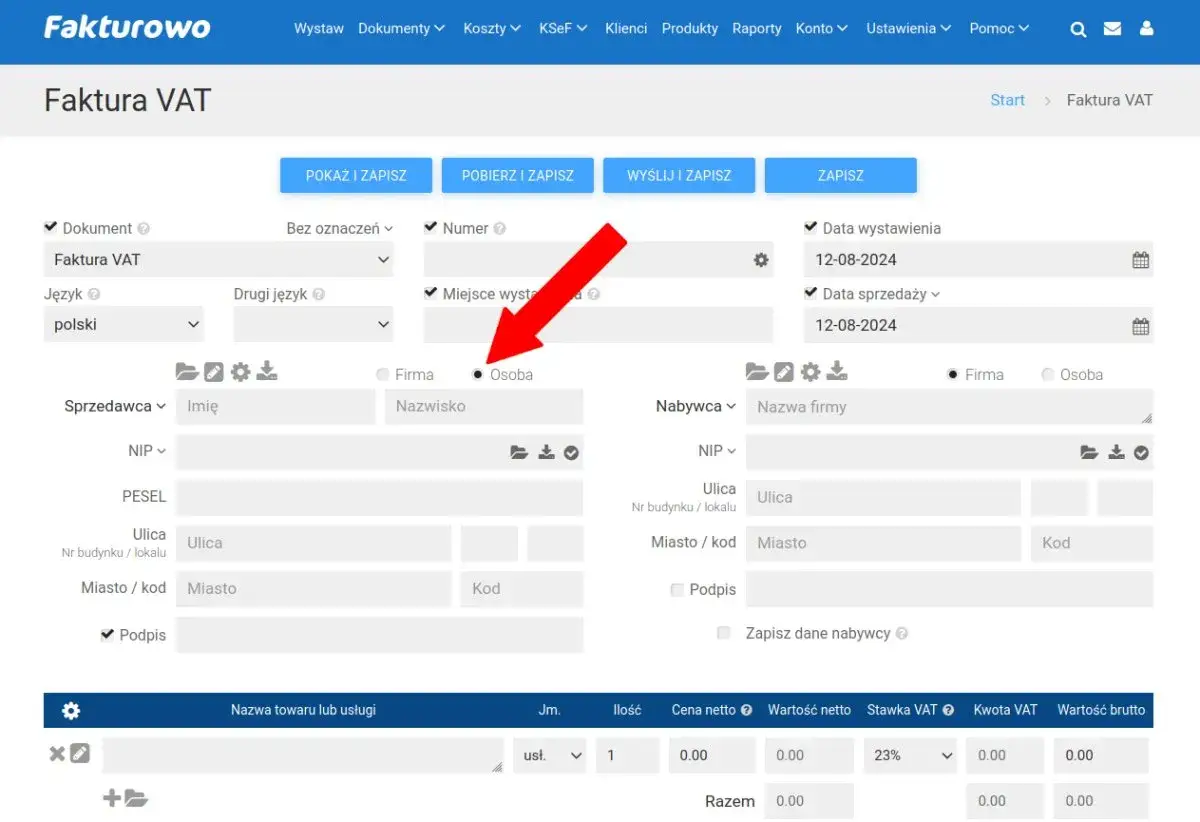Screen dimensions: 1200x822
Task: Click the search magnifier icon in header
Action: (x=1078, y=29)
